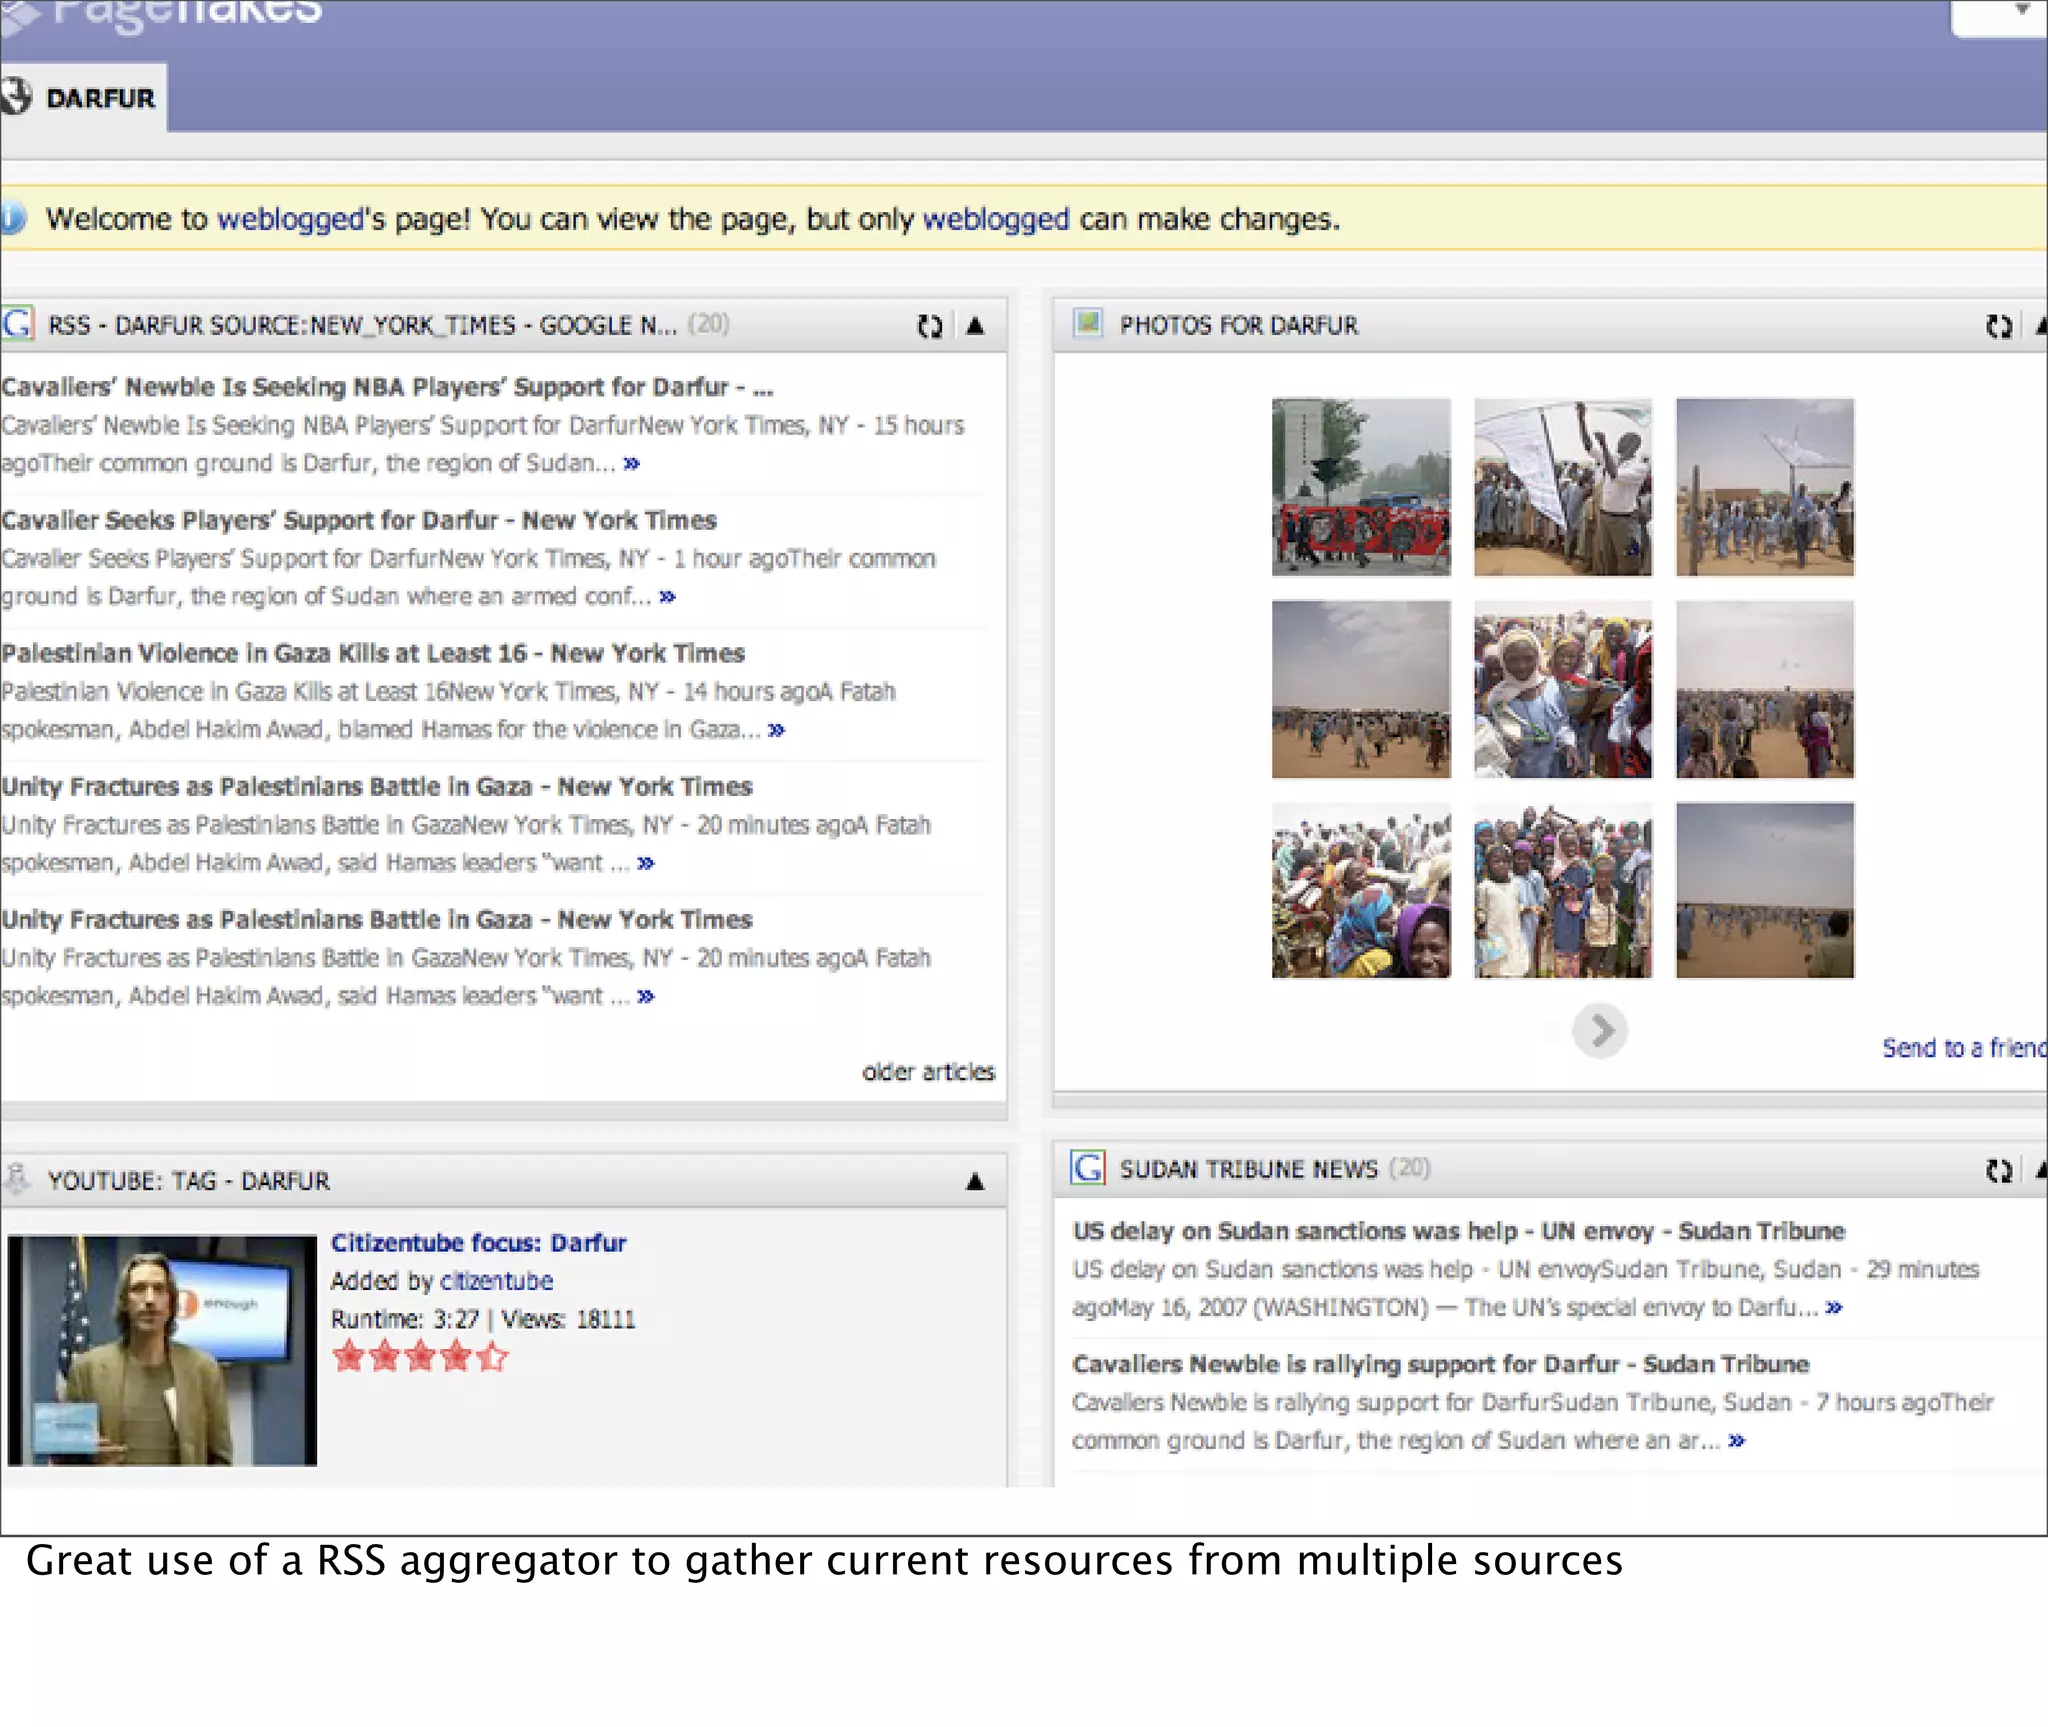Go to next page of Darfur photos

[x=1600, y=1030]
